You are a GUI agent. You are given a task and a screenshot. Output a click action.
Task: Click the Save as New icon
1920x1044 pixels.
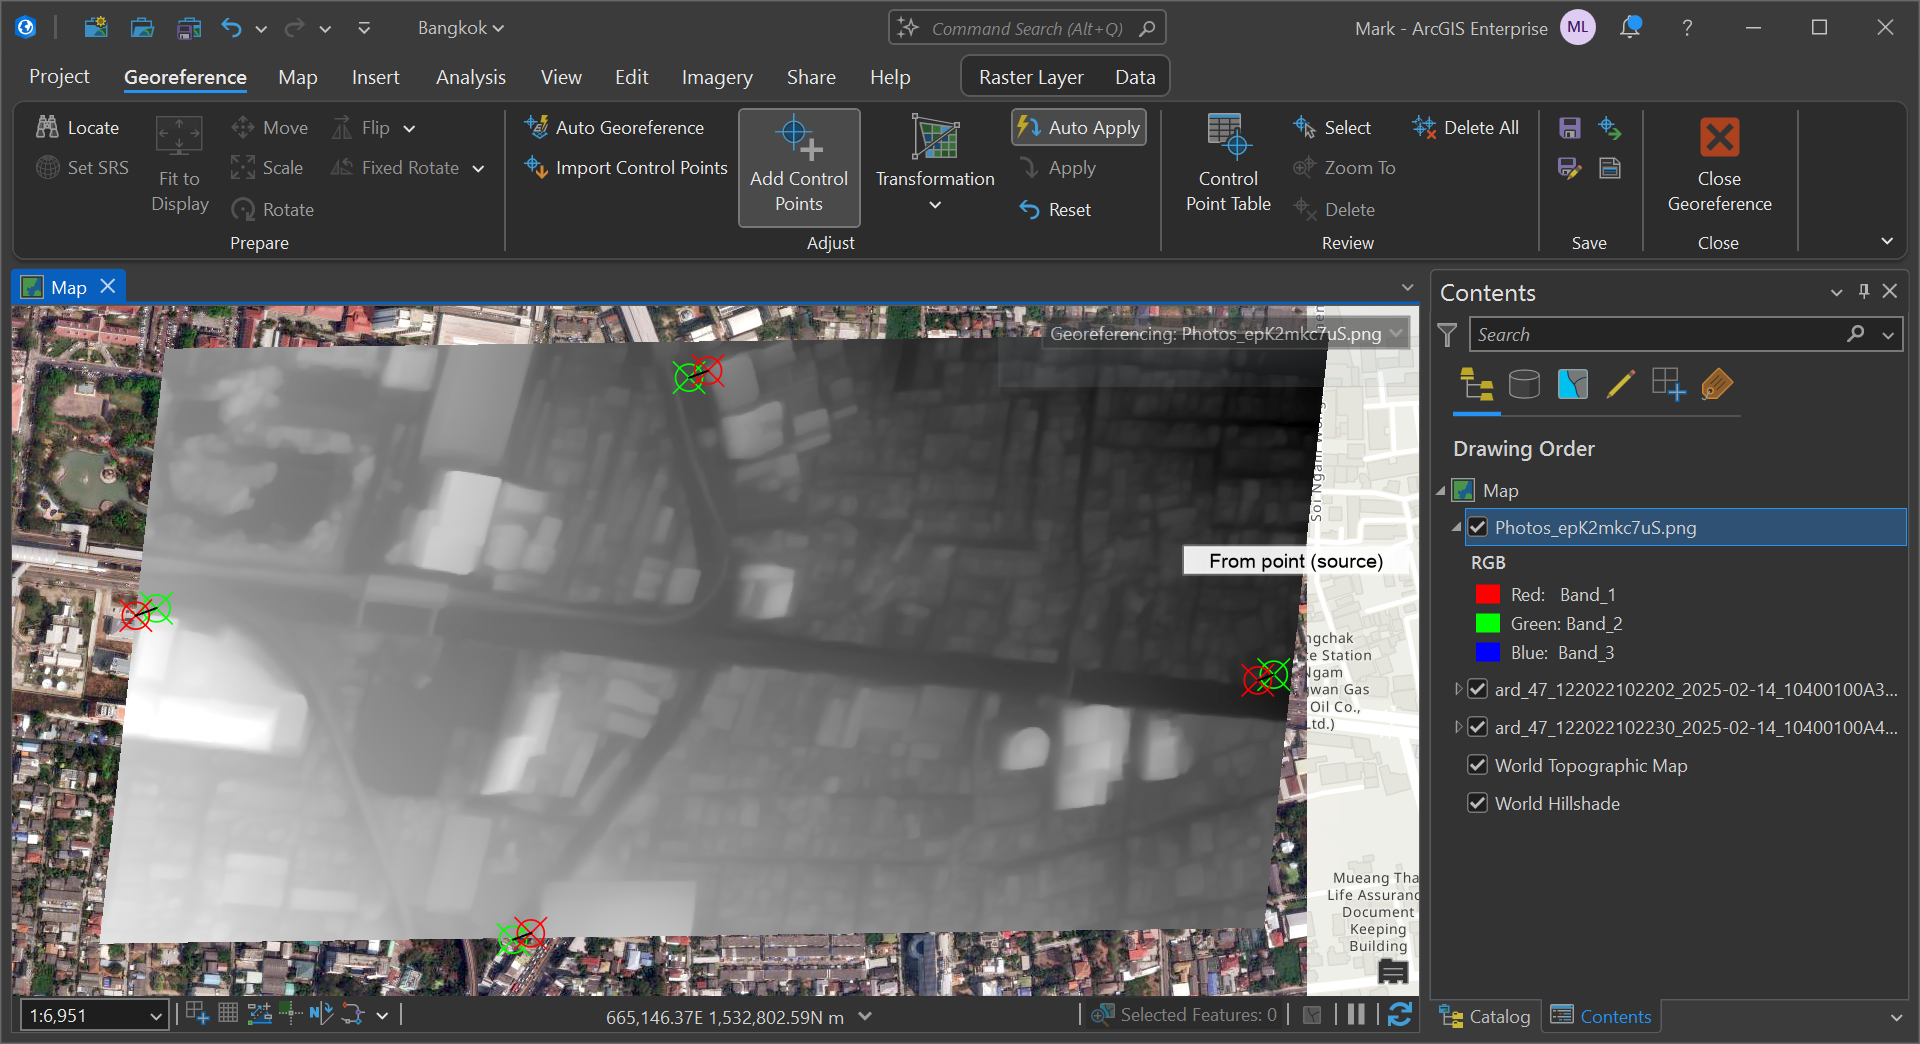coord(1570,168)
